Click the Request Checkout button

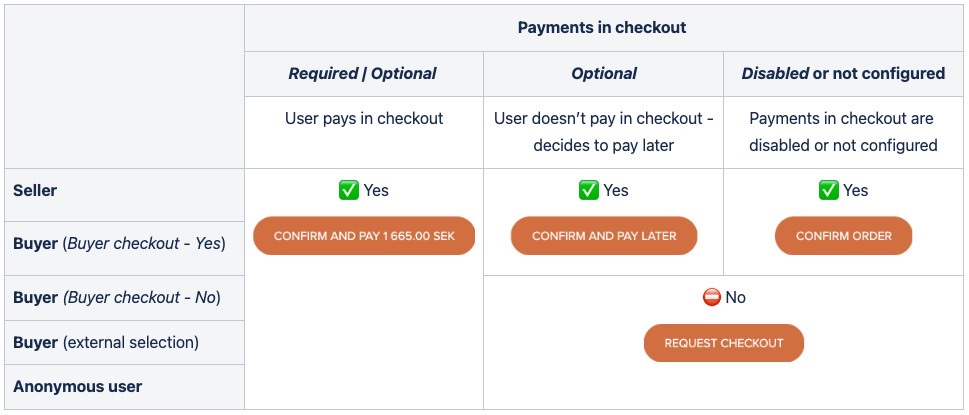tap(724, 343)
